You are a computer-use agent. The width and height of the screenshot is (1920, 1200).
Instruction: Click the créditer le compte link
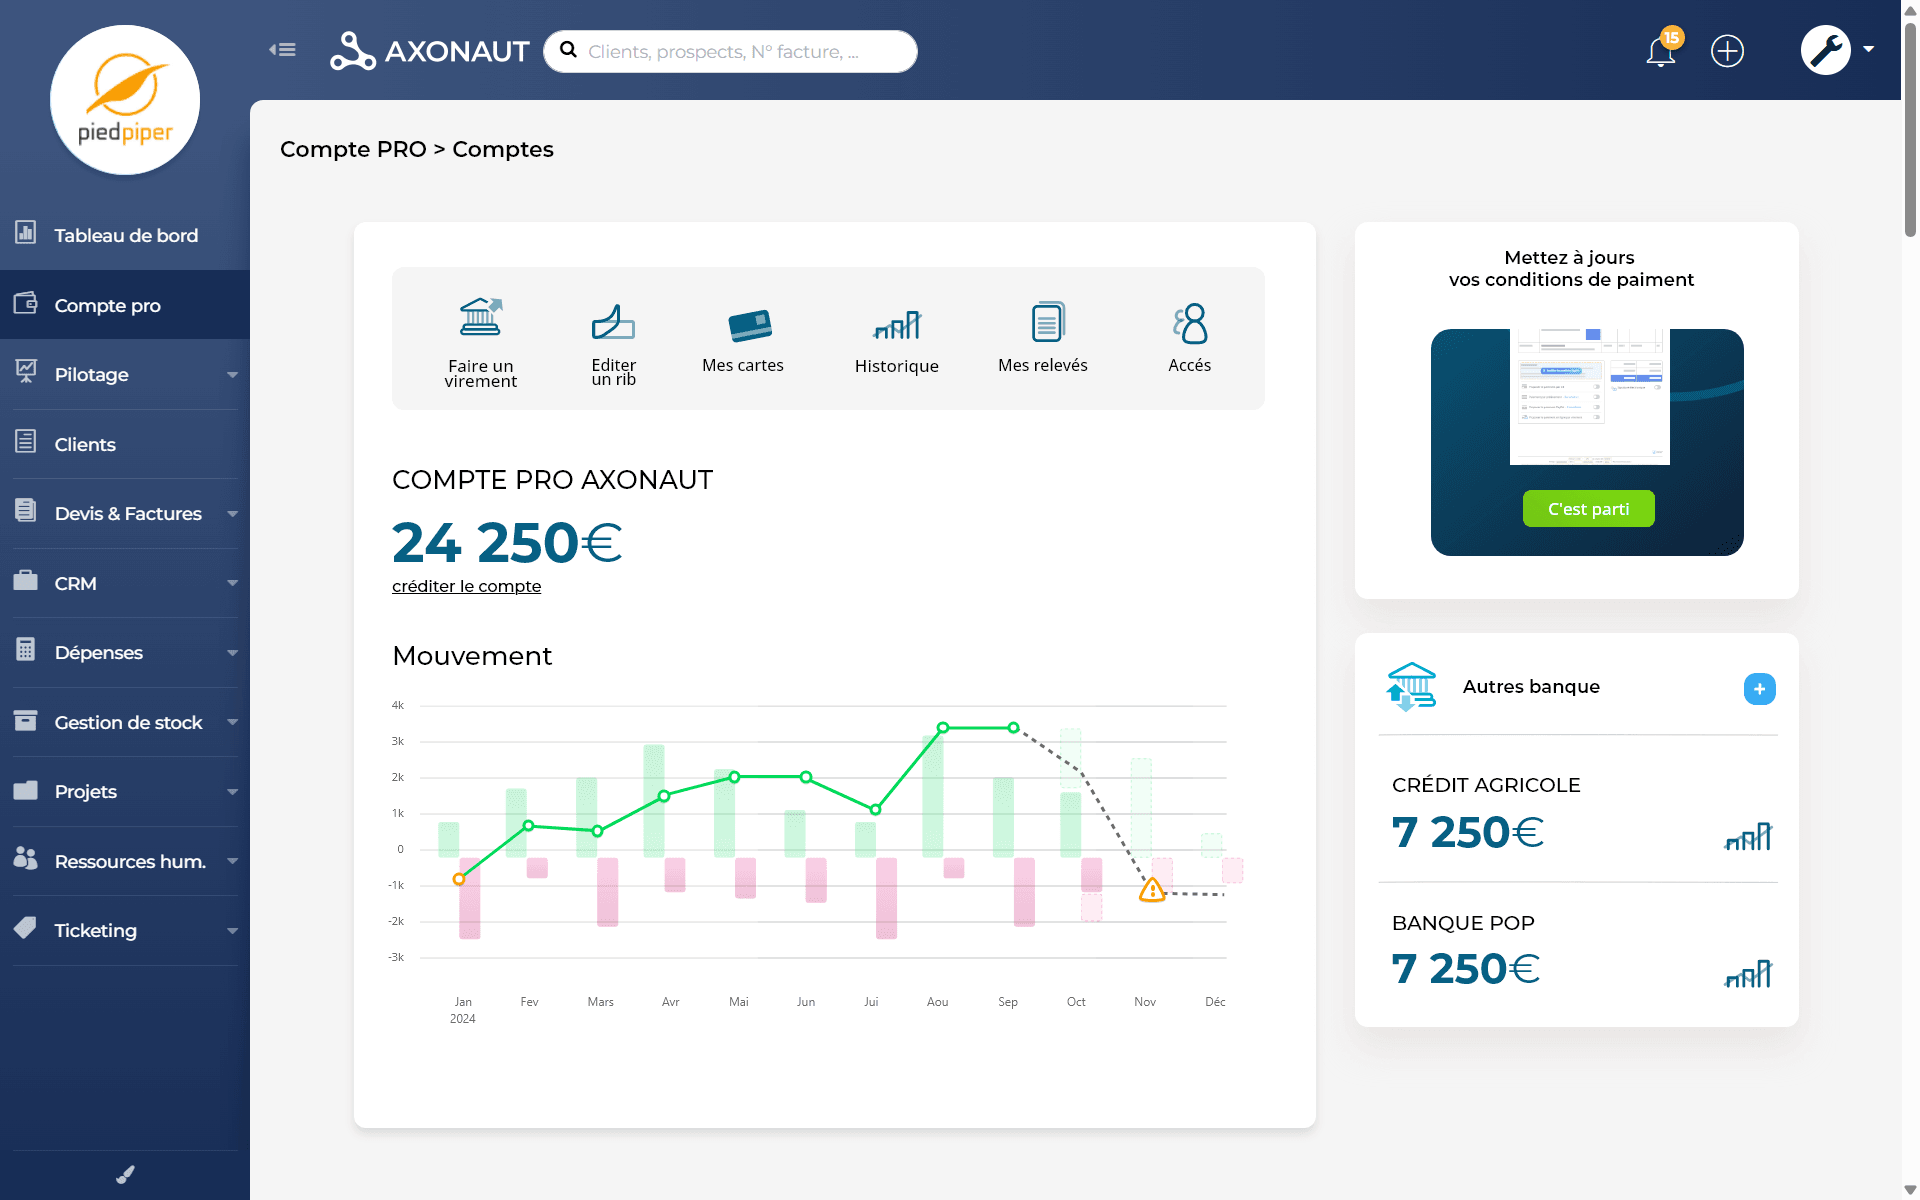466,586
